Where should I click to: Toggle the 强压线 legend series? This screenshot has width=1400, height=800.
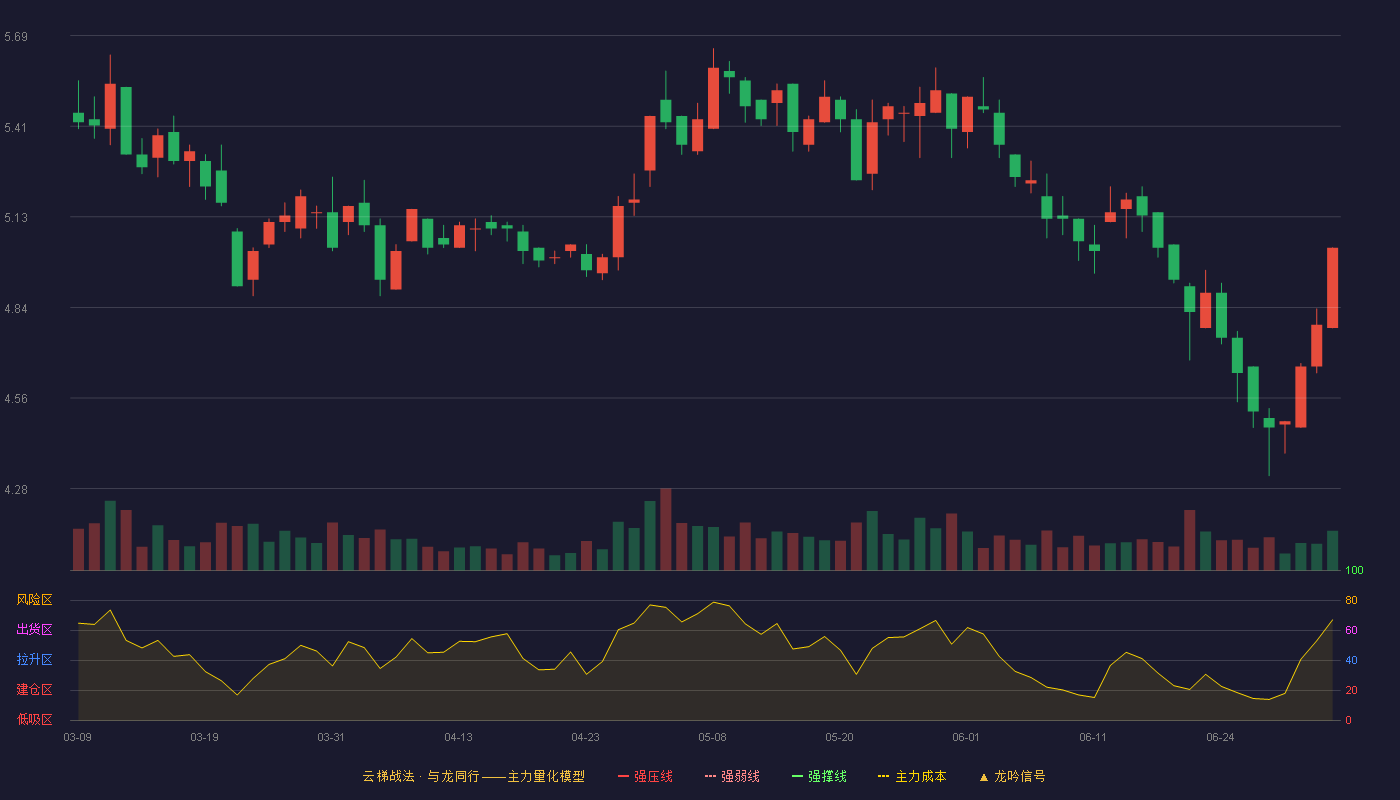pos(645,776)
